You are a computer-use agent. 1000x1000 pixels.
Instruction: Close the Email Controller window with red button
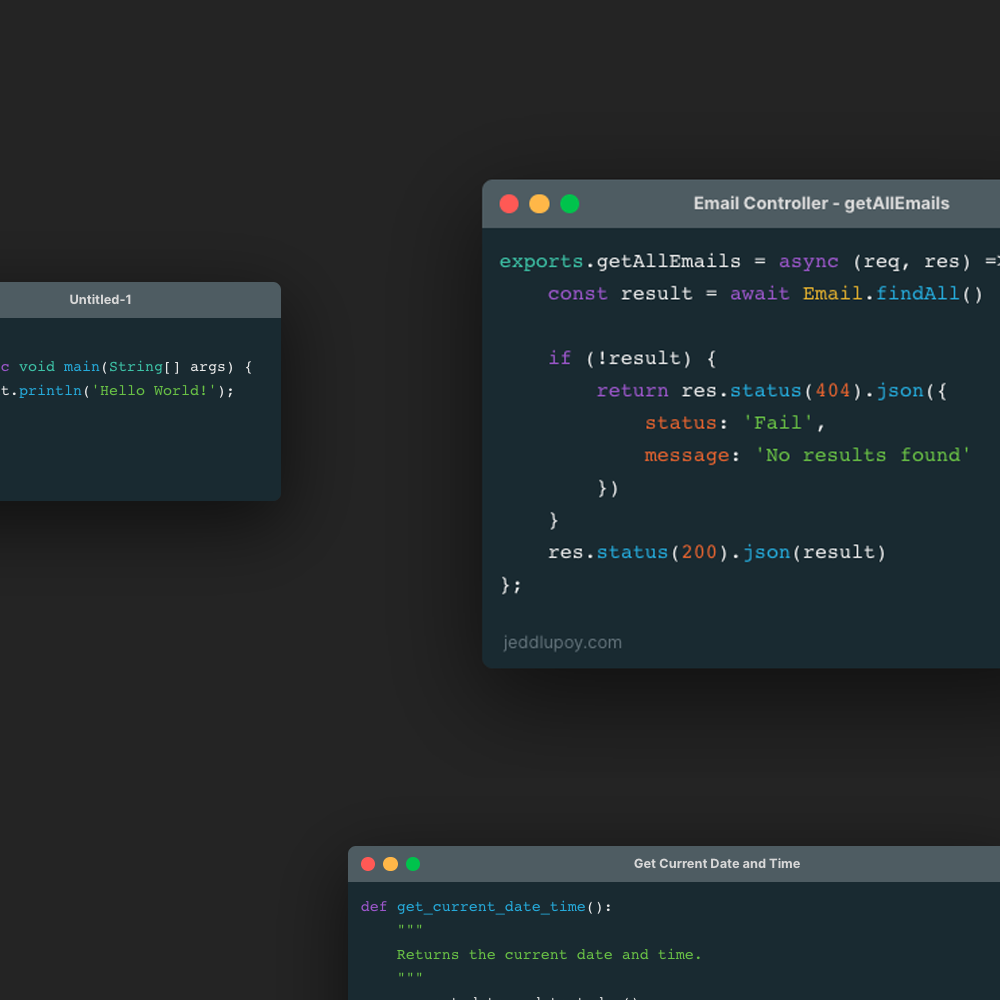(509, 204)
